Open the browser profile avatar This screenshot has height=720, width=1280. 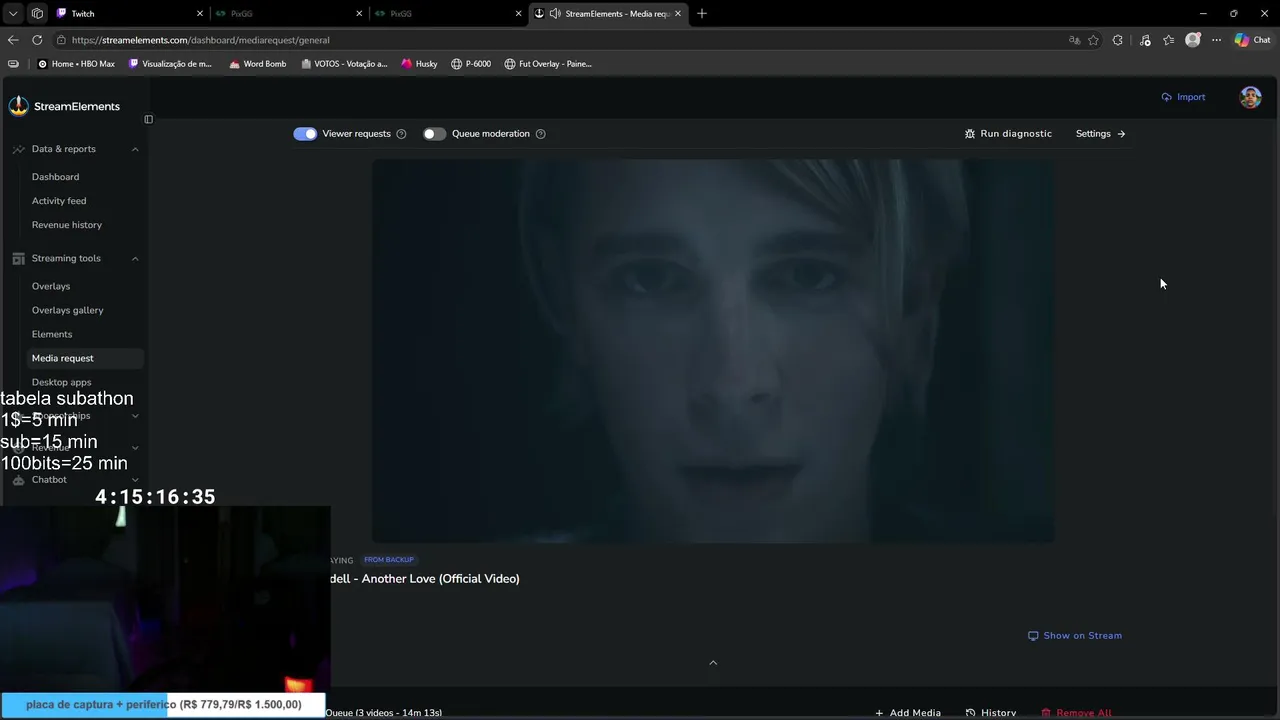point(1192,40)
